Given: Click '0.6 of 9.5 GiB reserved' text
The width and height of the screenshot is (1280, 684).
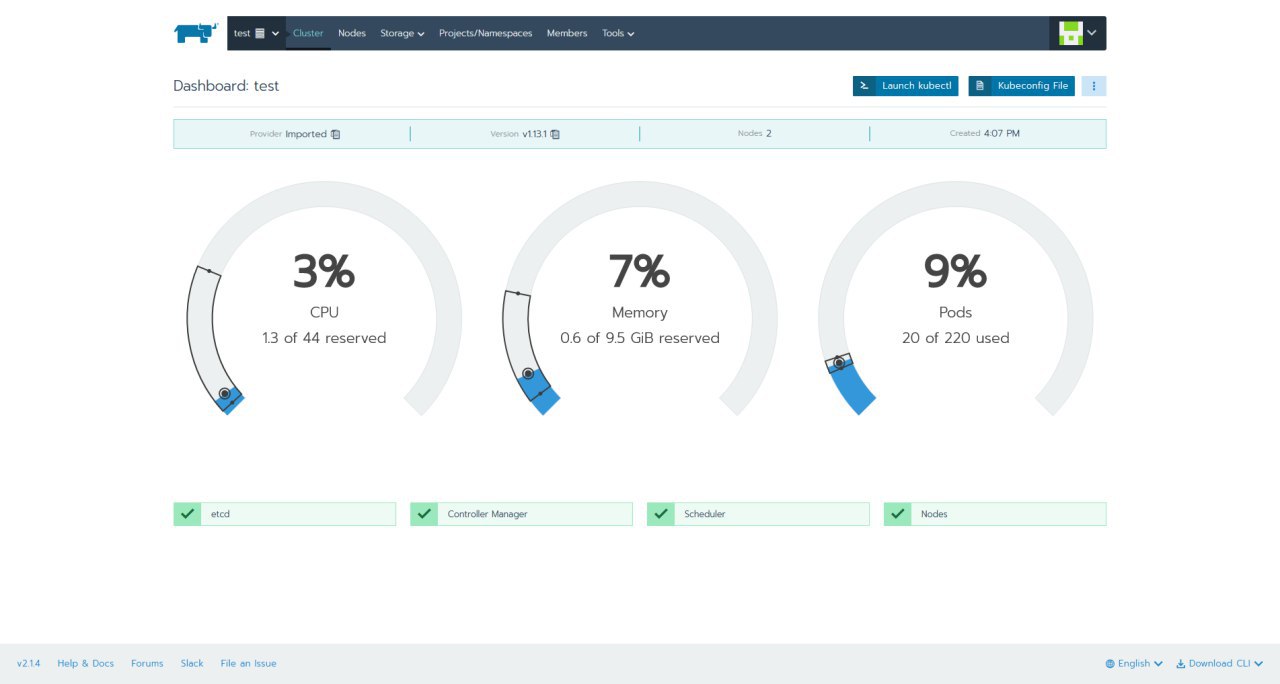Looking at the screenshot, I should (x=640, y=338).
